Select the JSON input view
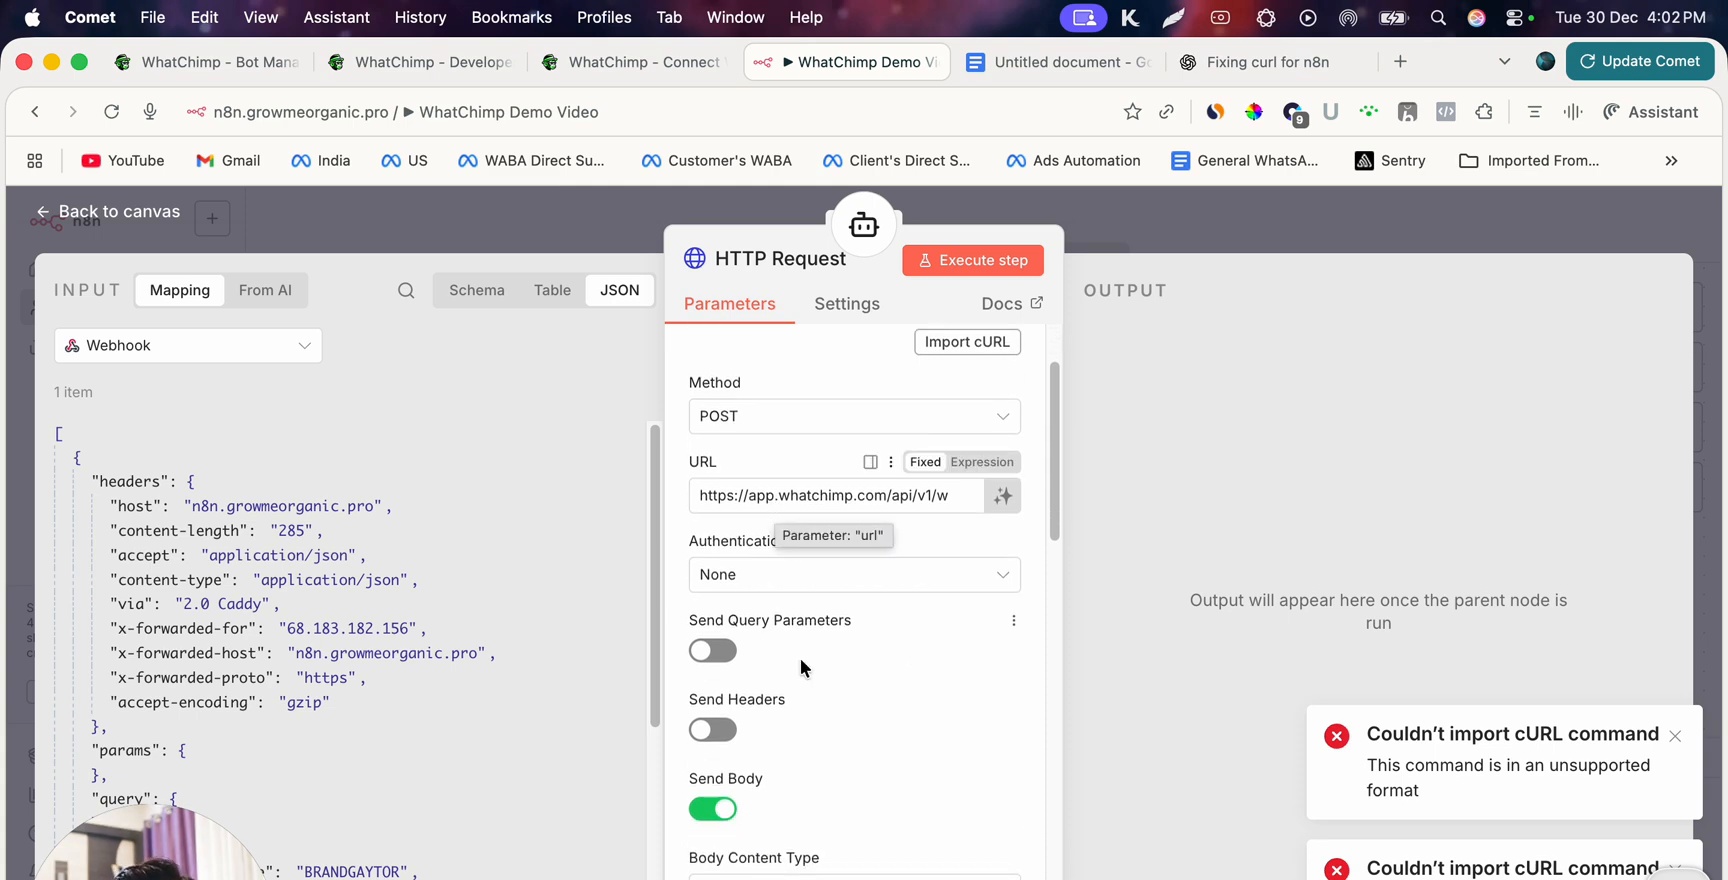The image size is (1728, 880). [619, 290]
